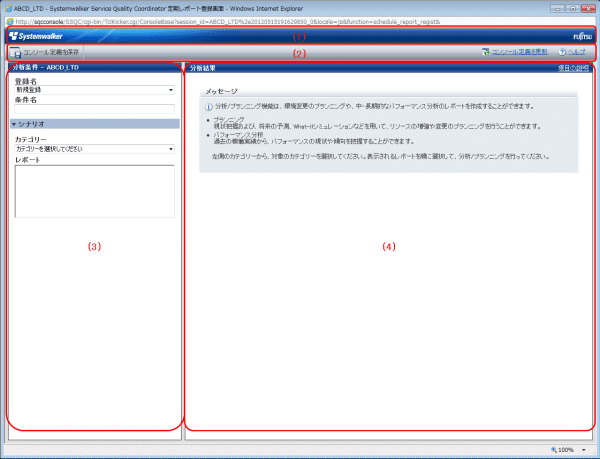This screenshot has width=600, height=459.
Task: Collapse the シナリオ section
Action: (x=14, y=124)
